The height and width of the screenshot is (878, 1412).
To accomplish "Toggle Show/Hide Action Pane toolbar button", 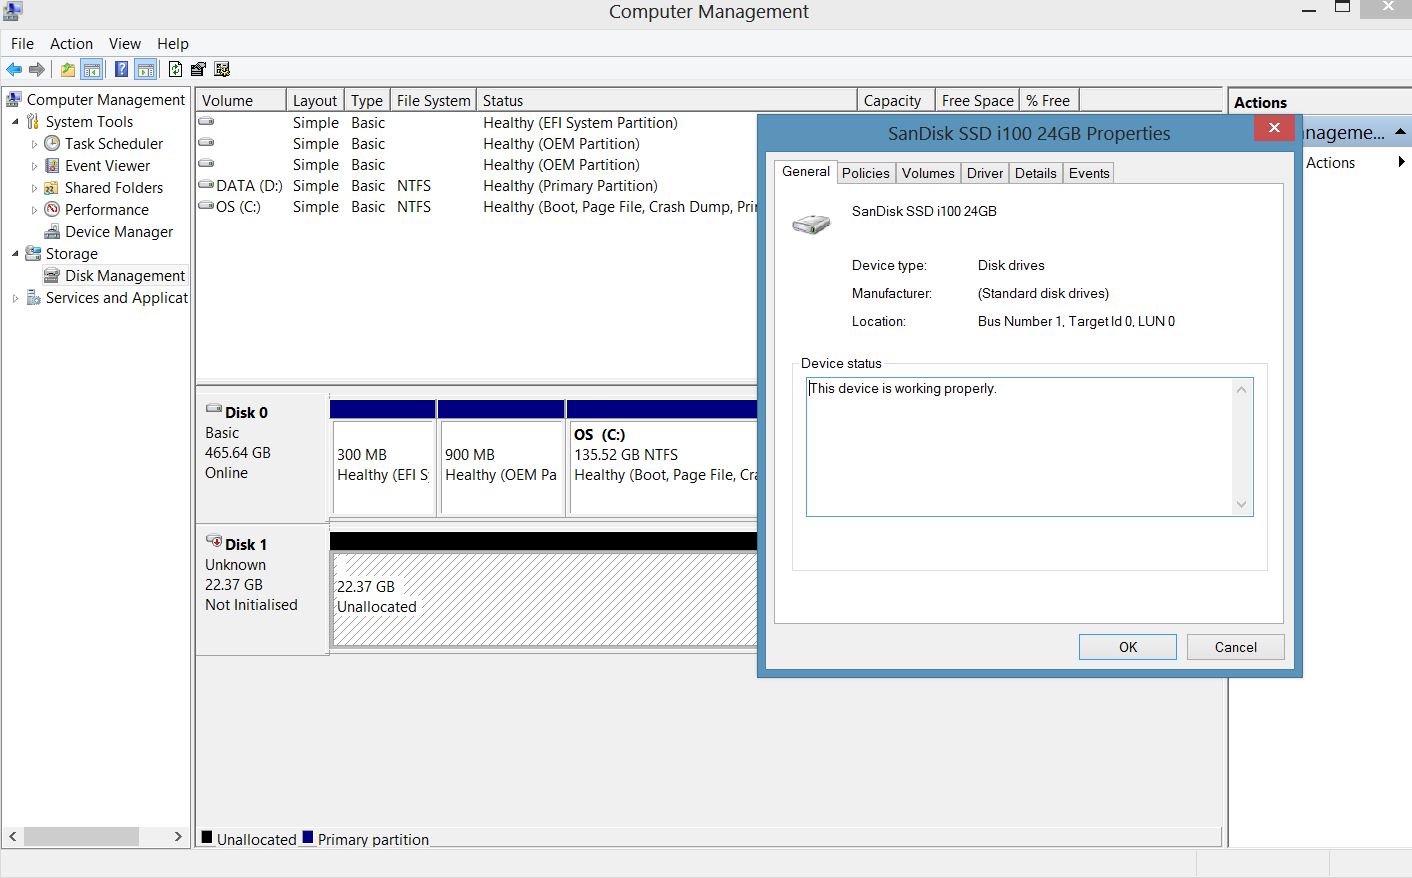I will pyautogui.click(x=146, y=69).
